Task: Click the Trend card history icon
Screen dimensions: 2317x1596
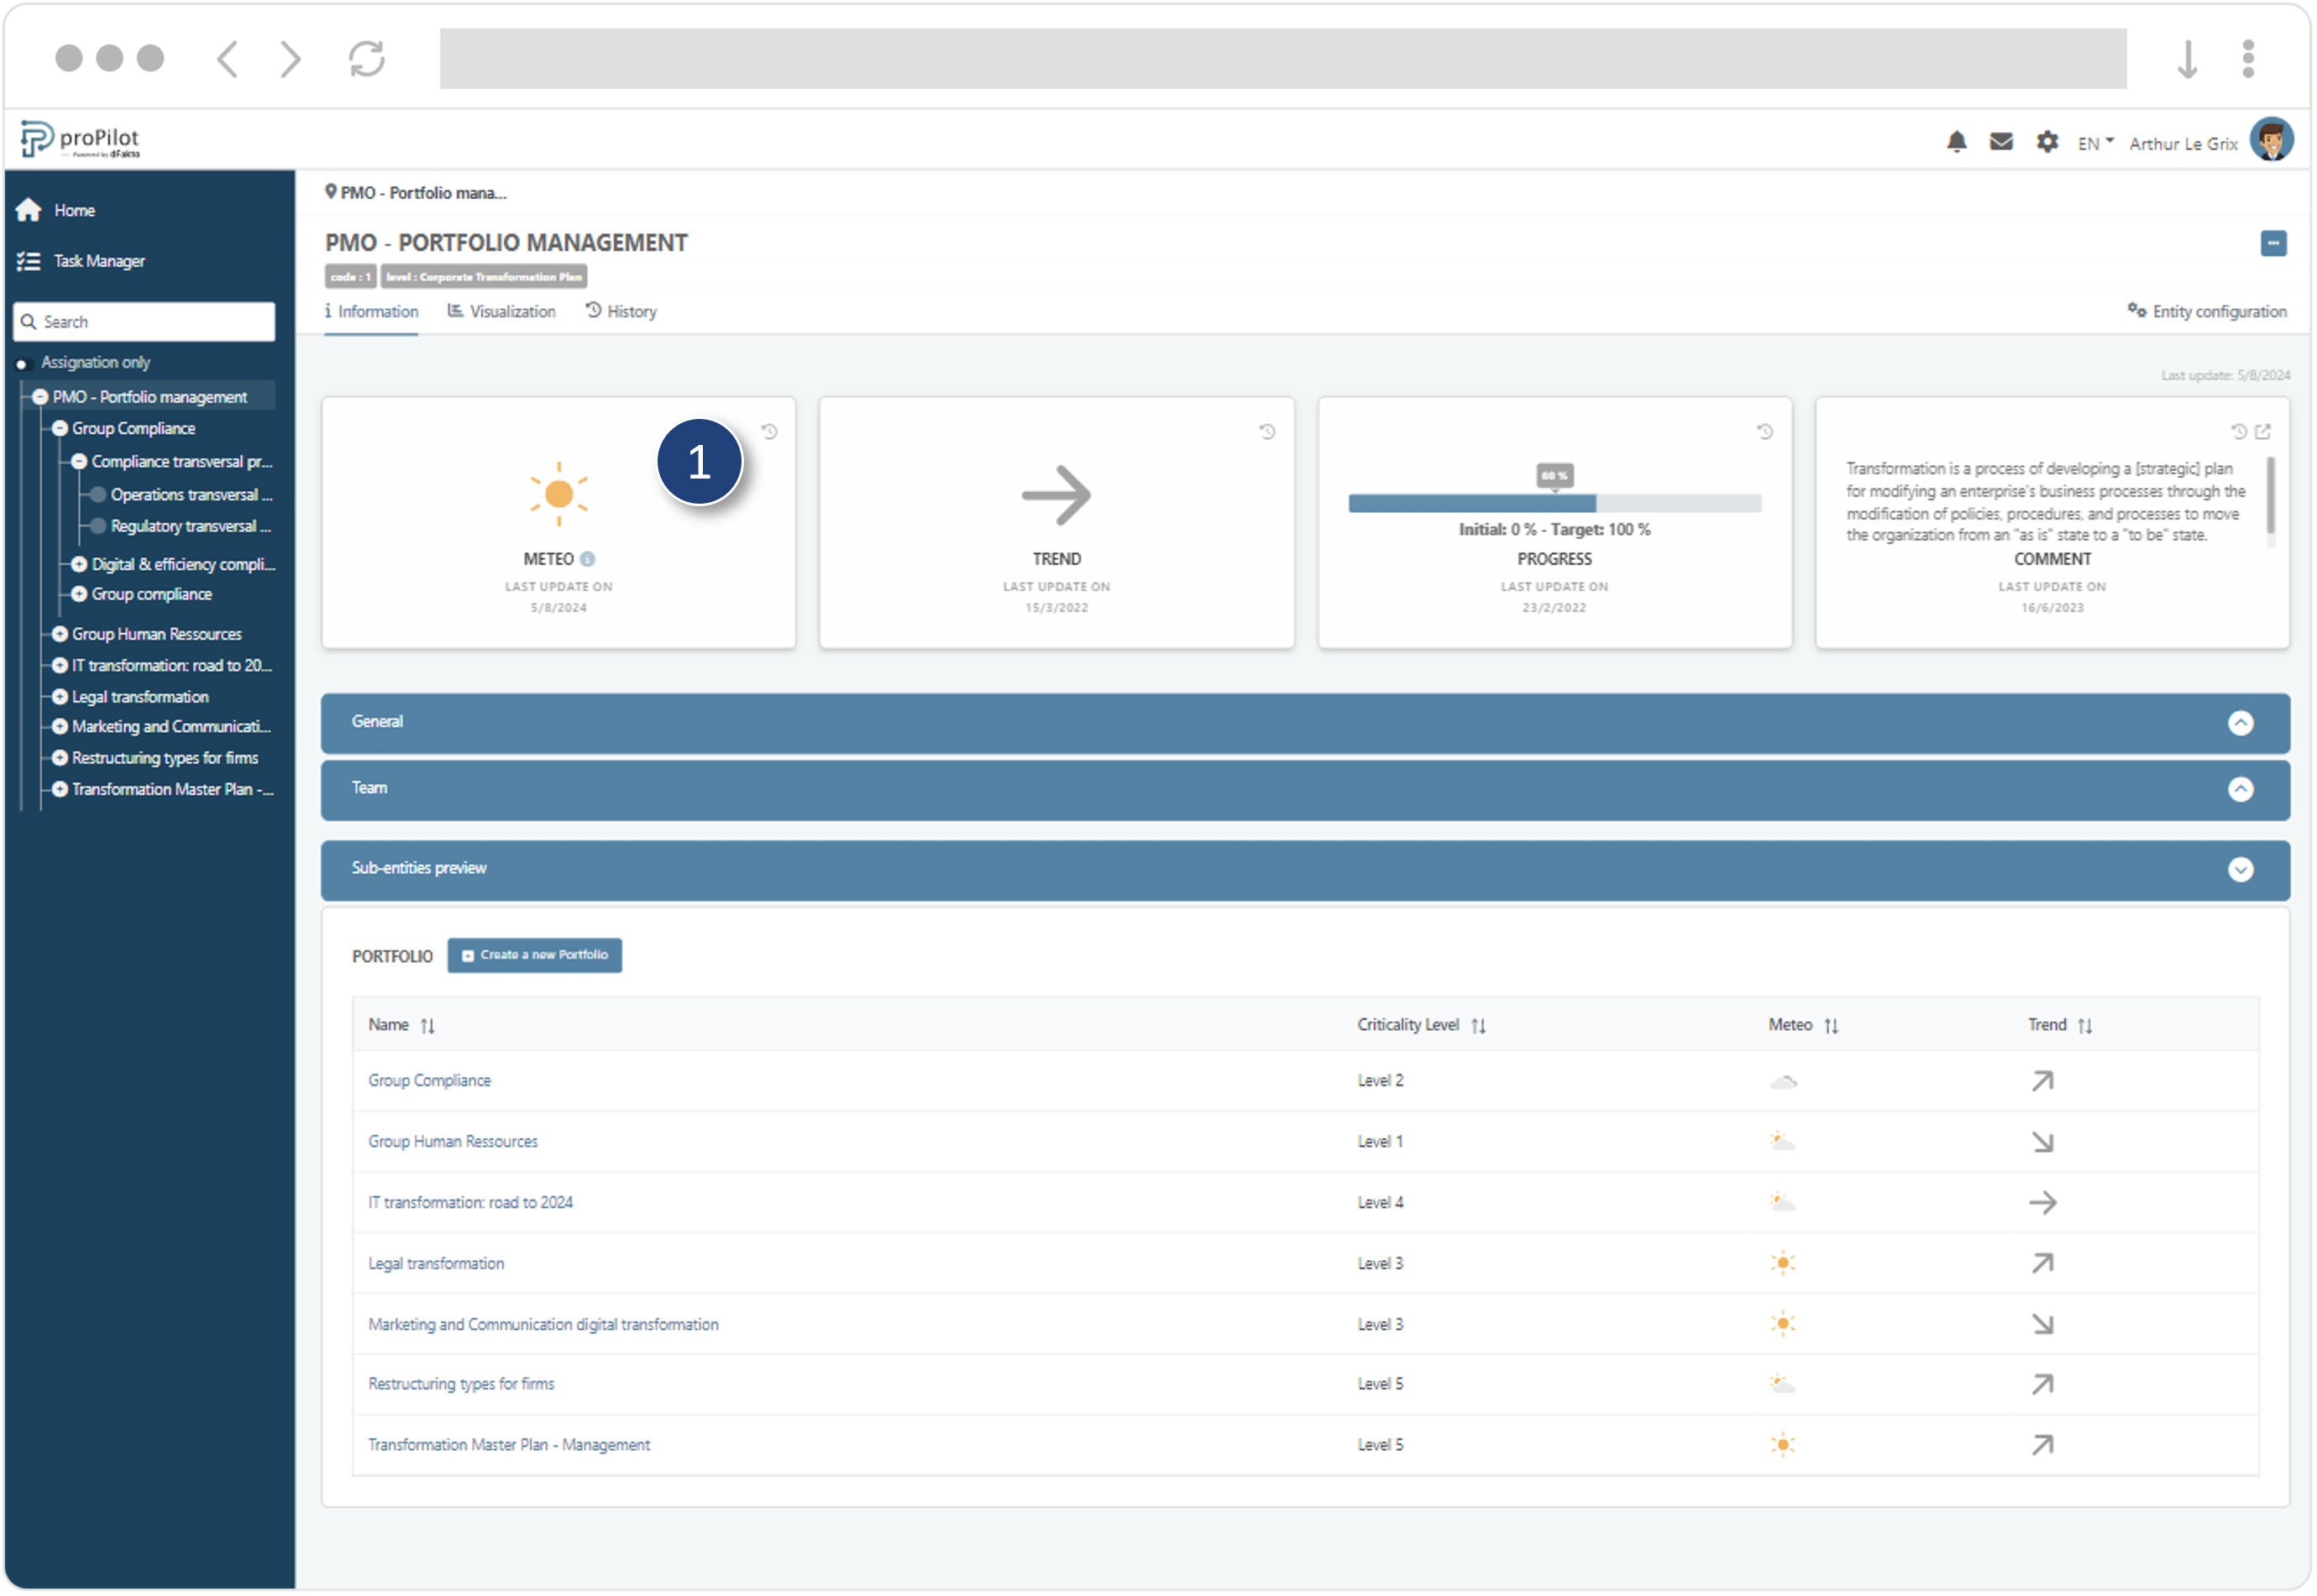Action: pyautogui.click(x=1267, y=432)
